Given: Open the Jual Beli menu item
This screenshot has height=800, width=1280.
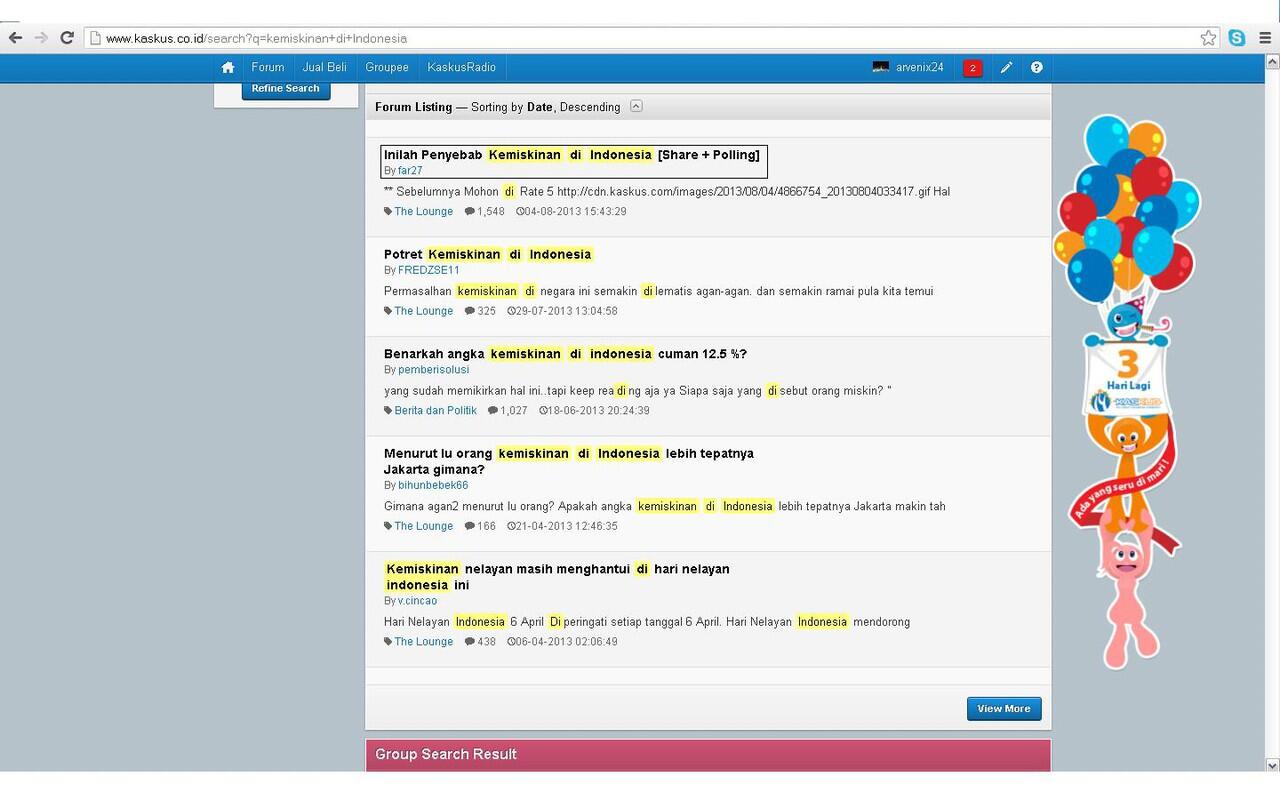Looking at the screenshot, I should pos(325,67).
